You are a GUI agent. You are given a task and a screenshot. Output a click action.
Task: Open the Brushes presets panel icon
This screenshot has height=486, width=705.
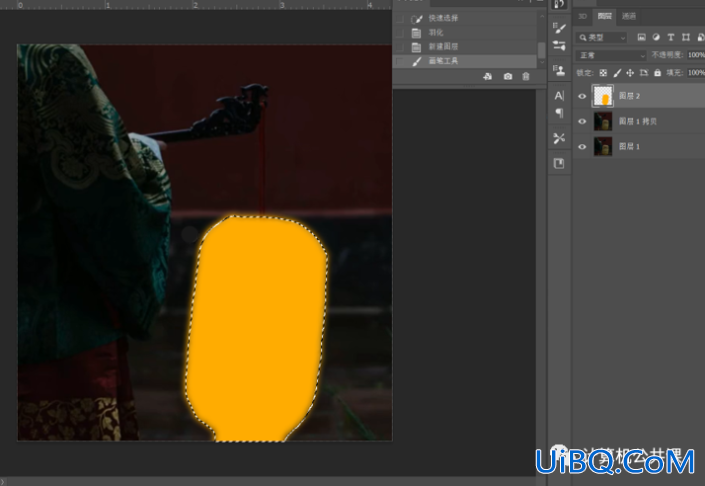tap(559, 45)
